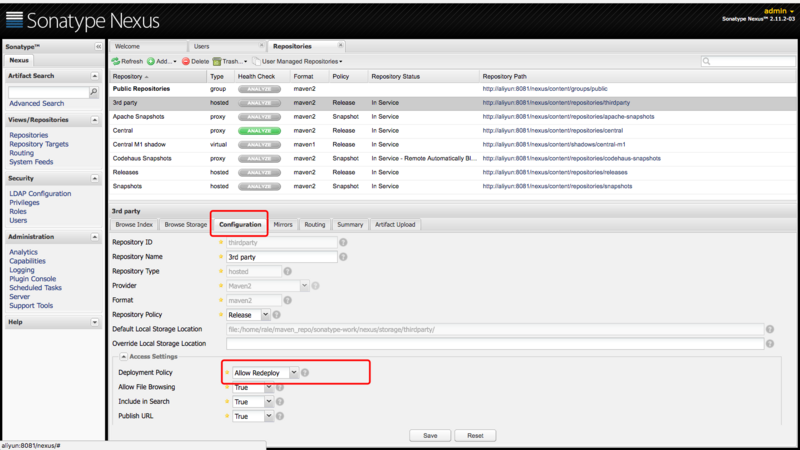Switch to the Browse Storage tab

tap(186, 225)
